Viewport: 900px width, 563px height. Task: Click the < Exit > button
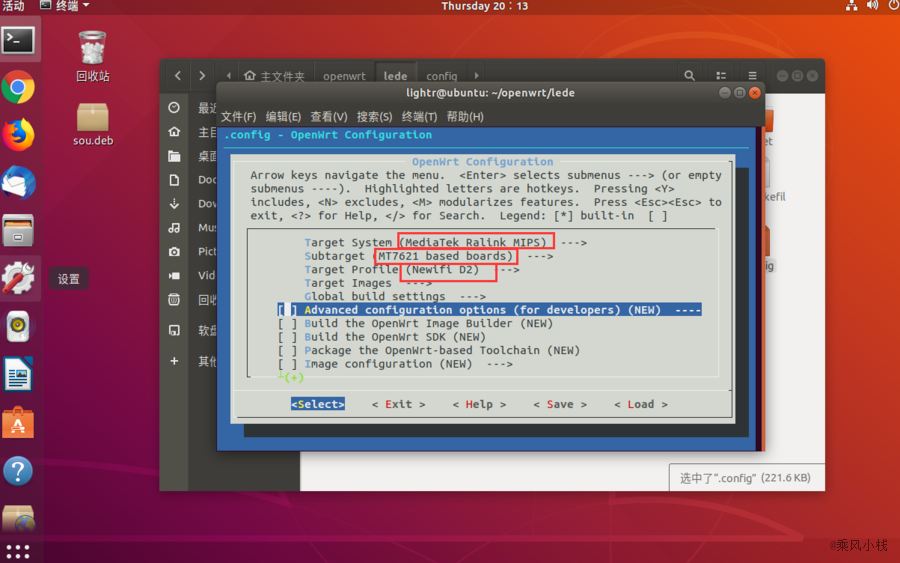click(398, 404)
